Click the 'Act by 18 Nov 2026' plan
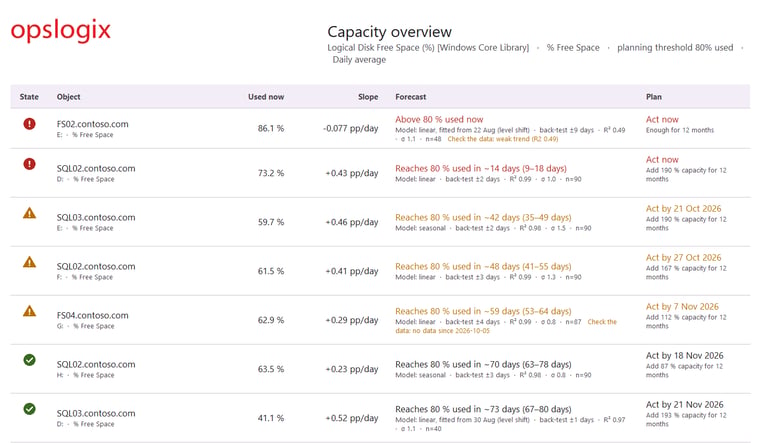The width and height of the screenshot is (760, 443). pos(684,355)
